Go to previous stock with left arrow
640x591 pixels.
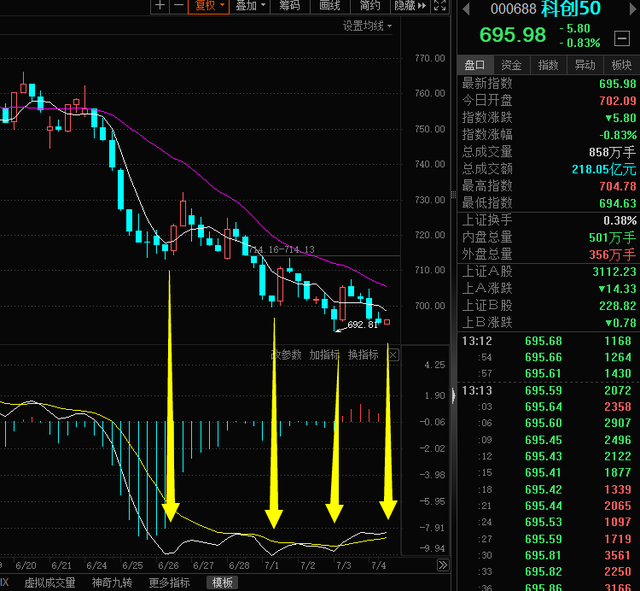pos(466,9)
